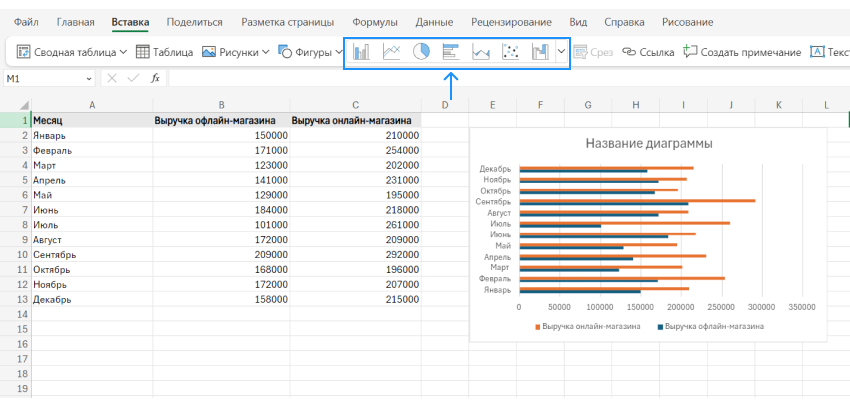Open the Name Box dropdown arrow
Screen dimensions: 850x406
coord(89,79)
